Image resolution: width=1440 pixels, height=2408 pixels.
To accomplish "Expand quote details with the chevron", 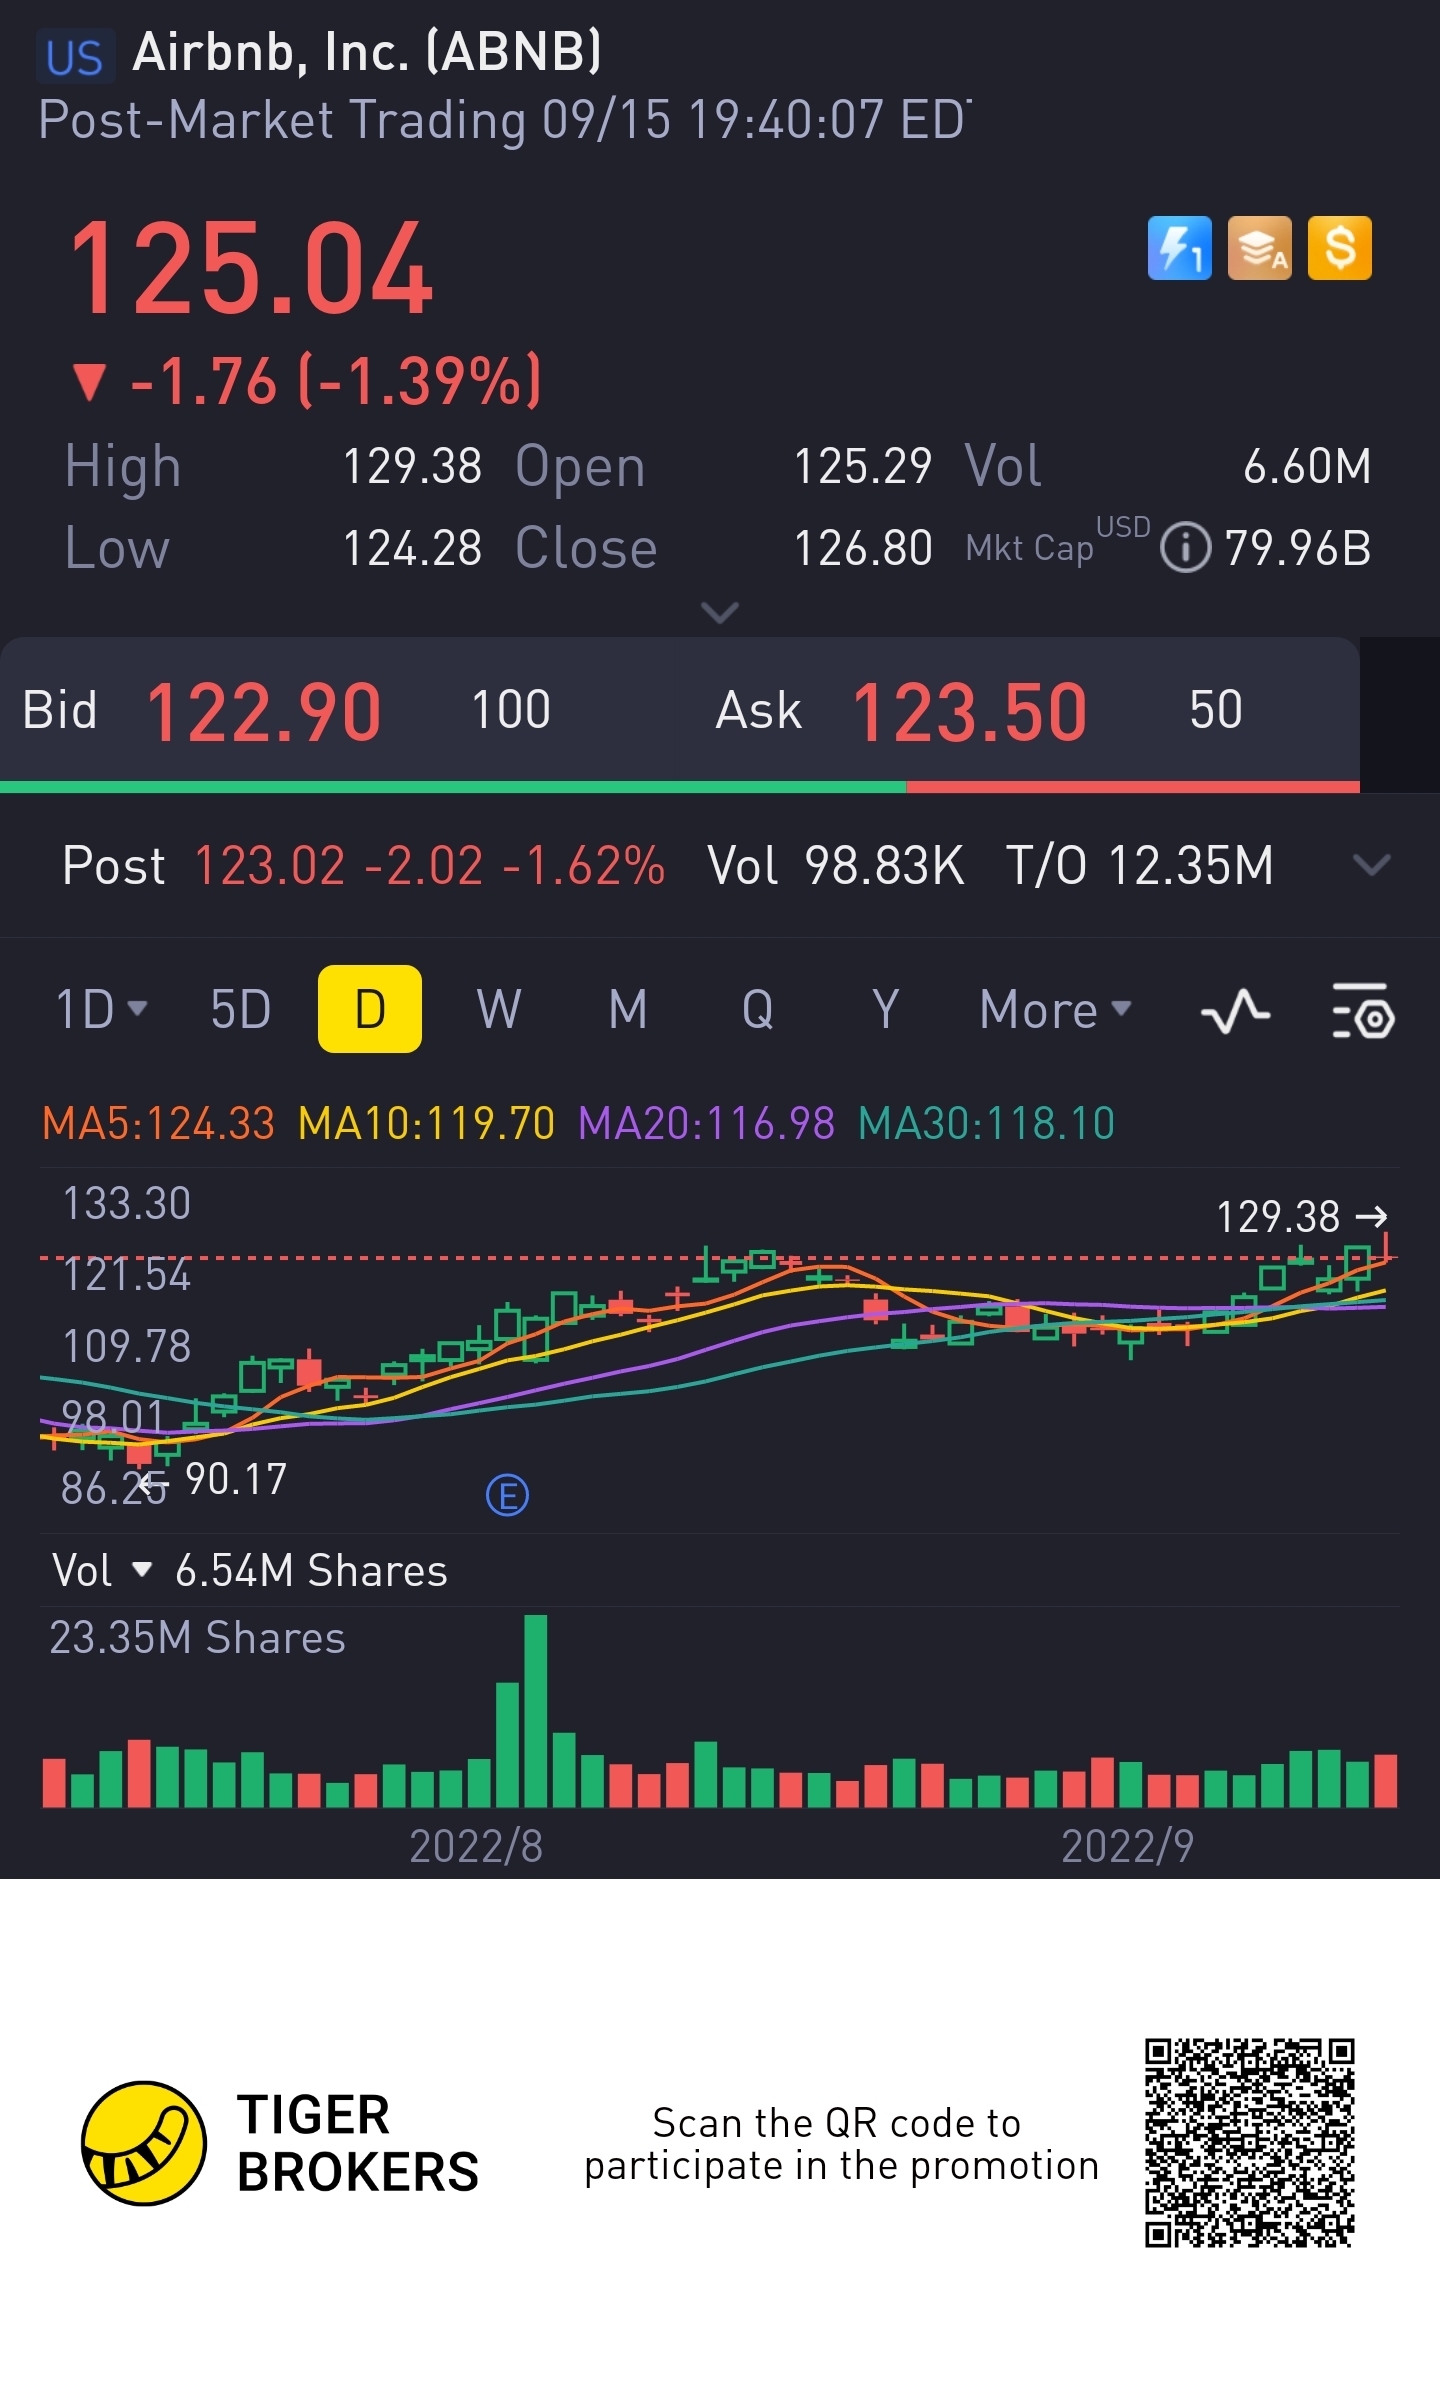I will (720, 611).
